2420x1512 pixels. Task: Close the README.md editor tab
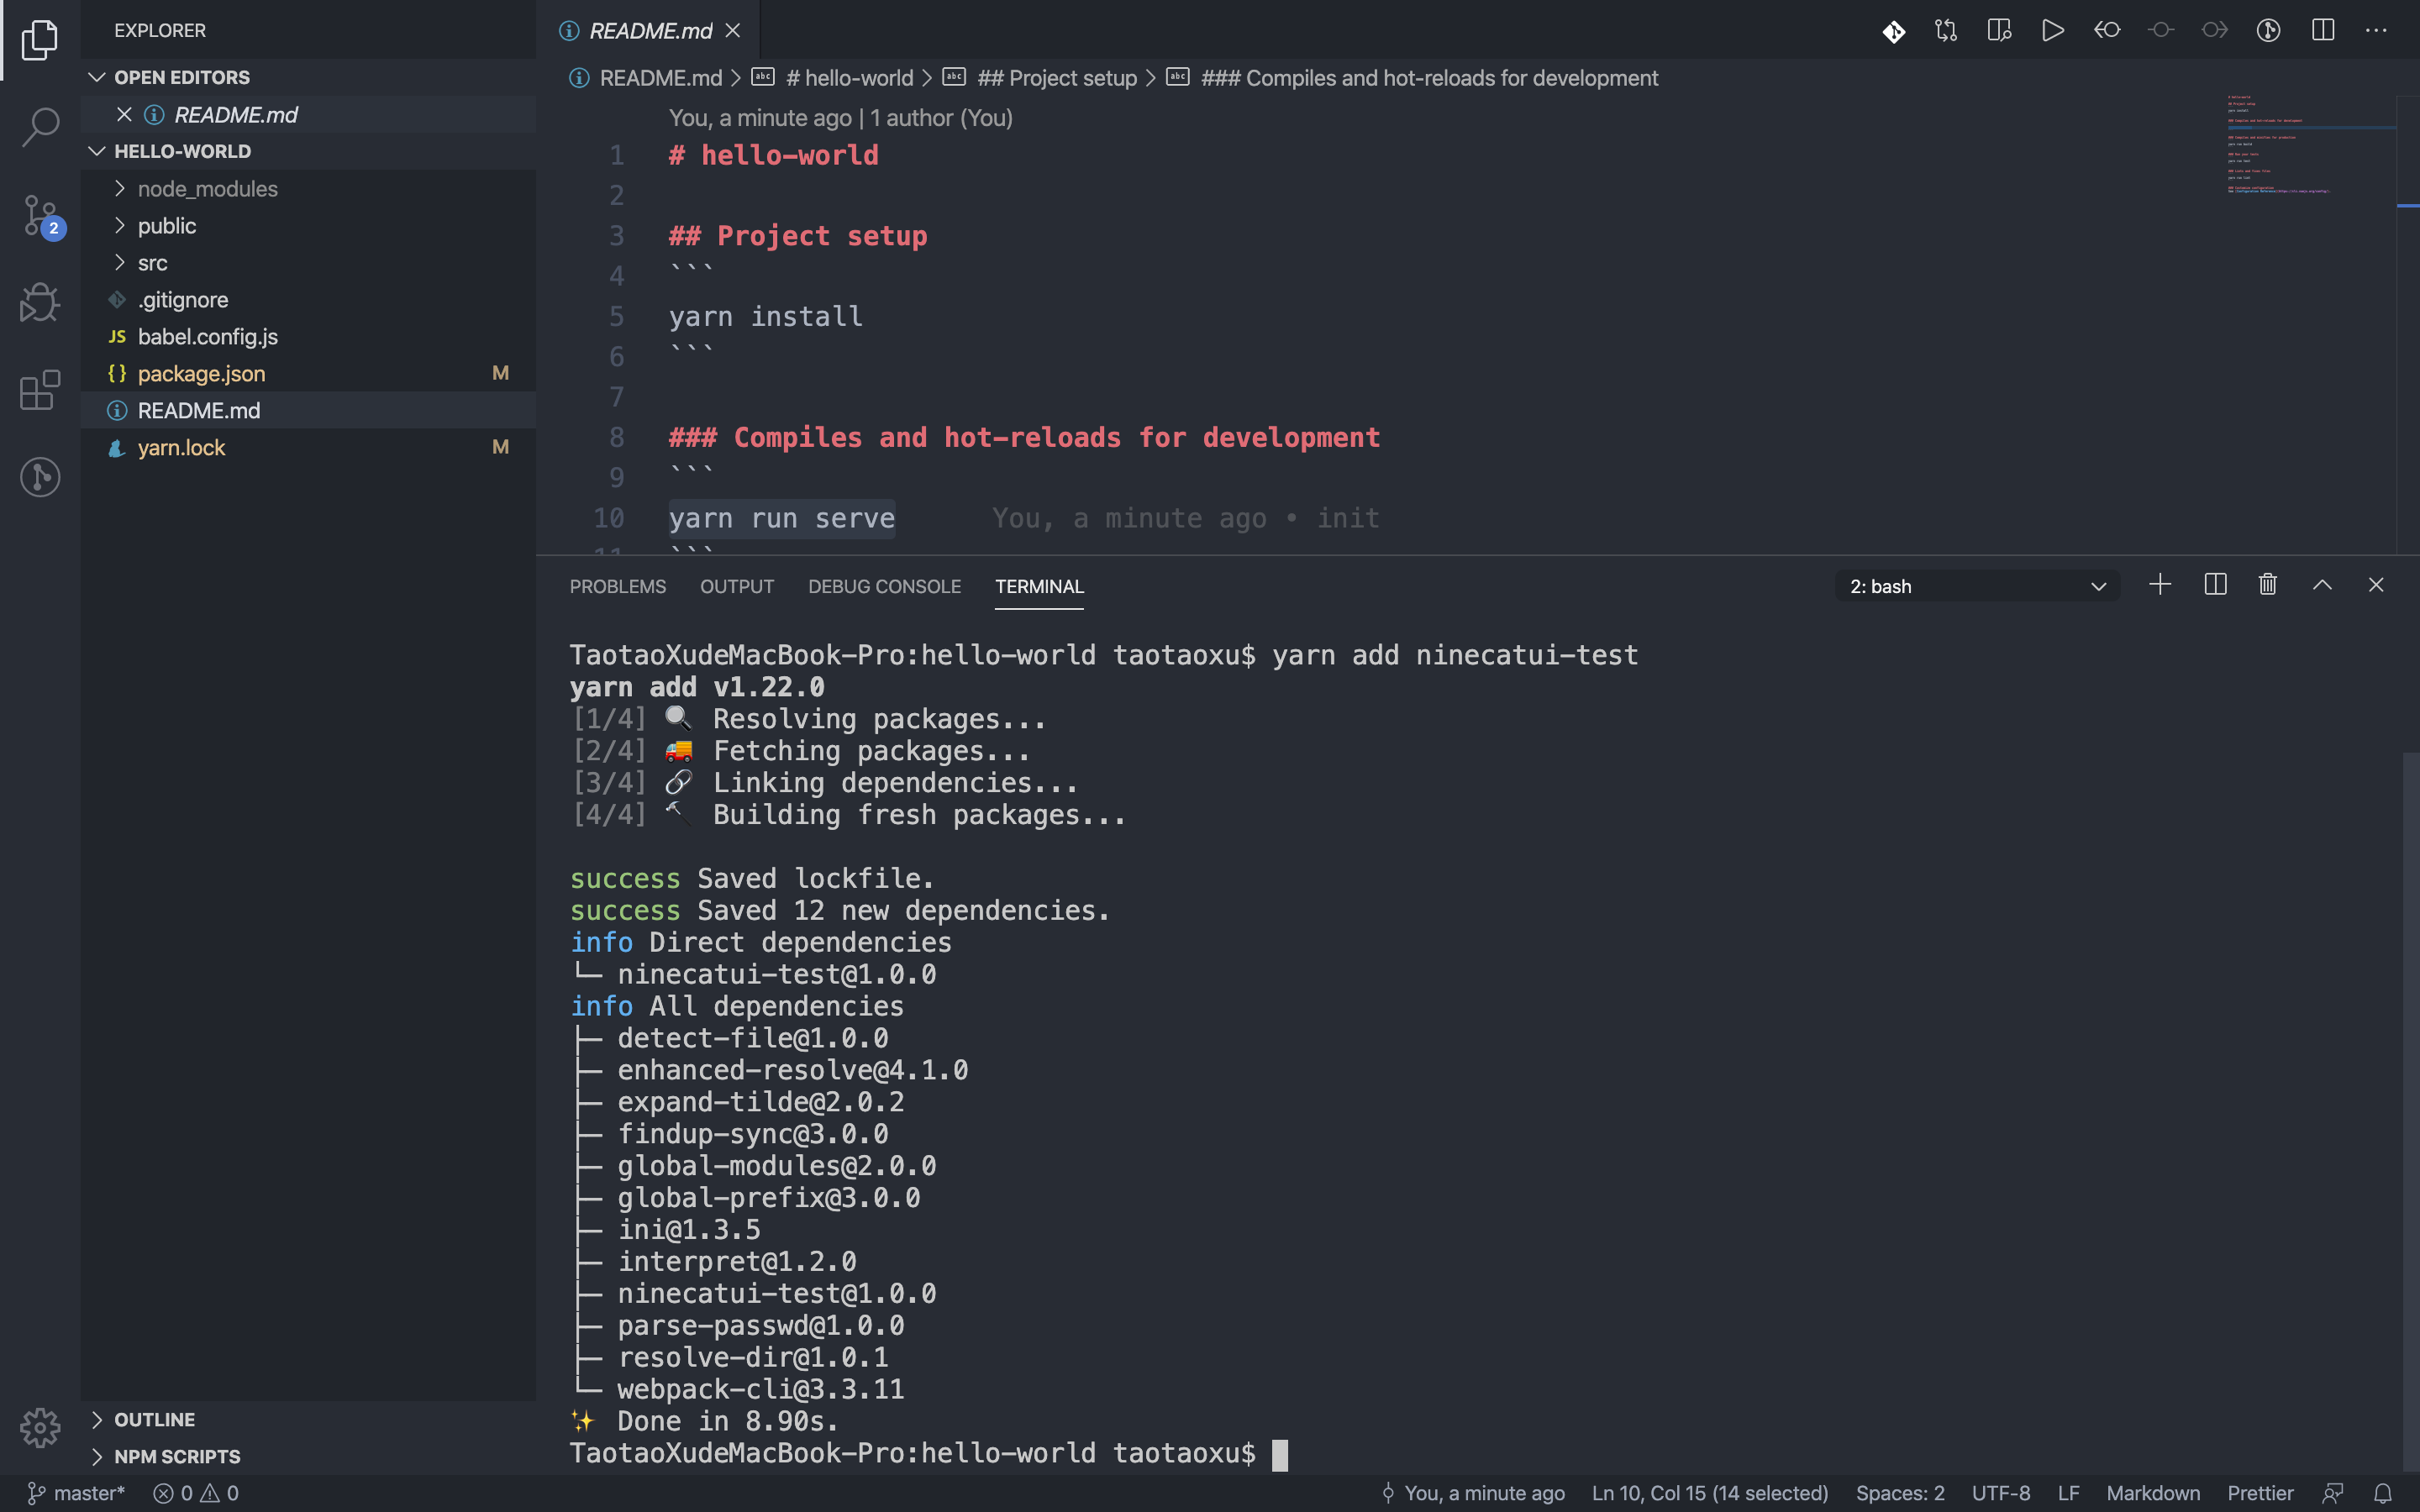[x=733, y=31]
